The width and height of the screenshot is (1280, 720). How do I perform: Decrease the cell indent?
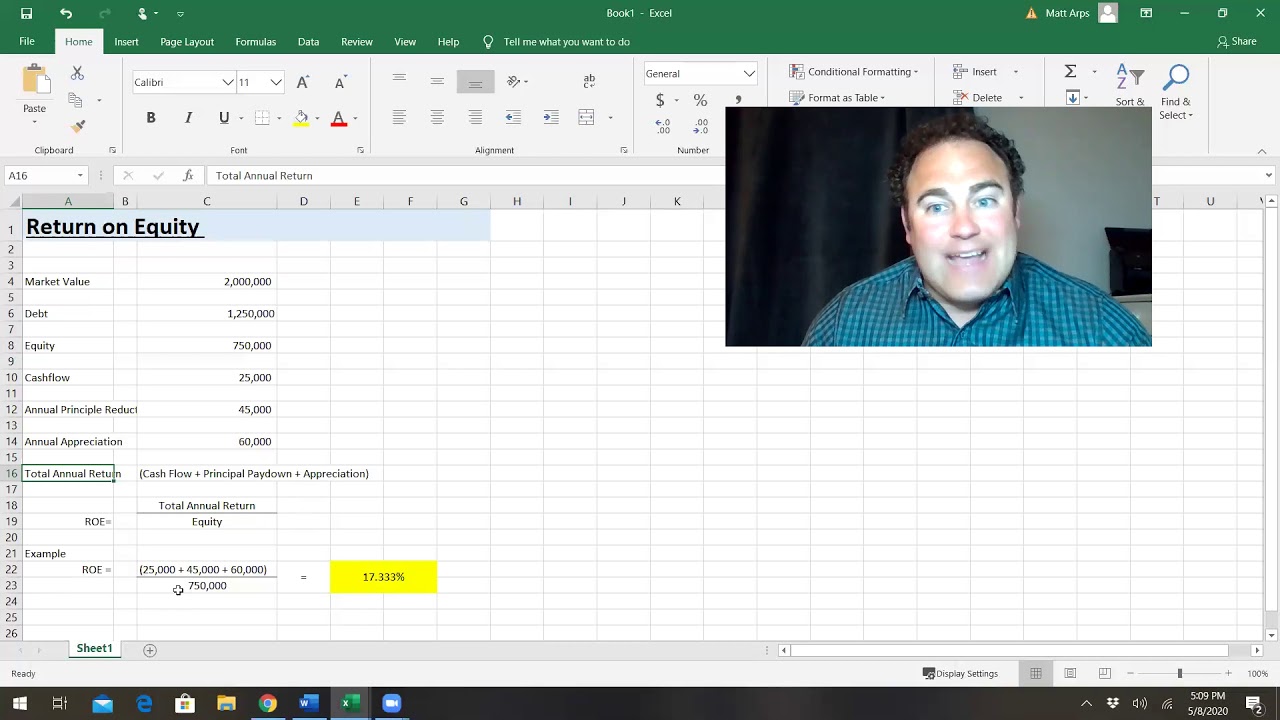(513, 118)
